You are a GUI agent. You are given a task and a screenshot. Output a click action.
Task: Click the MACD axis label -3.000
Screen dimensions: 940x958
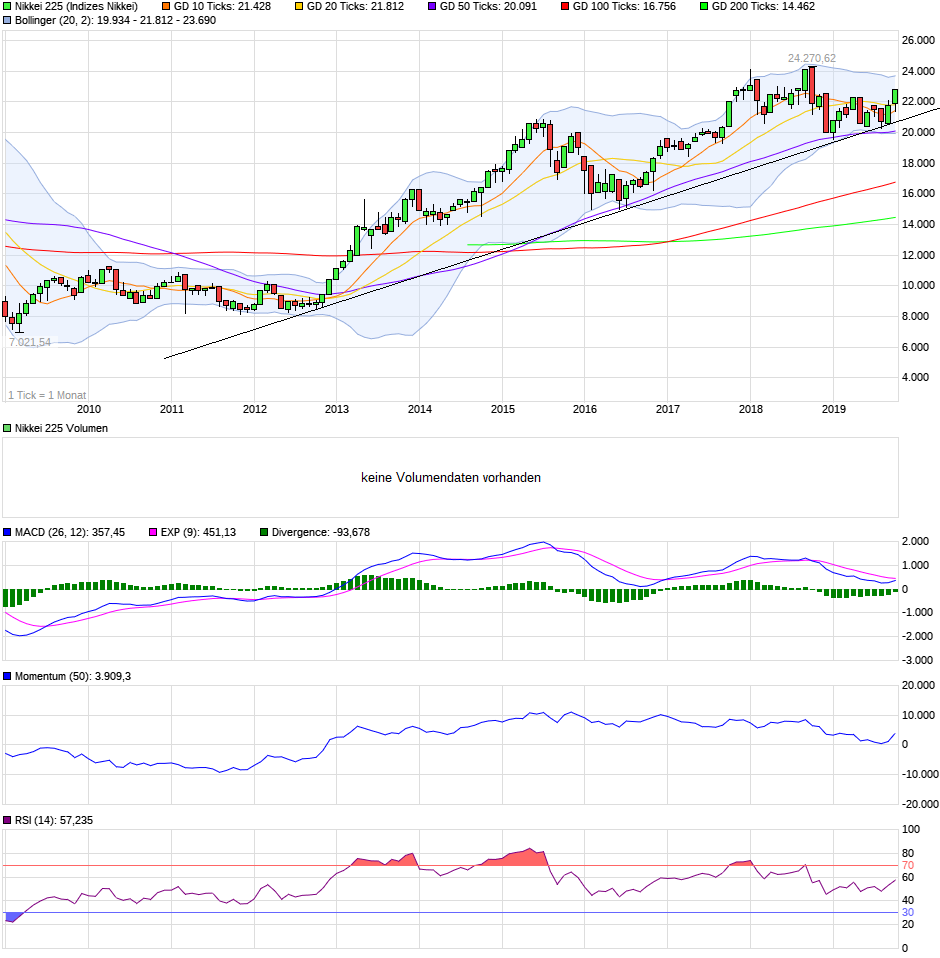pyautogui.click(x=918, y=660)
